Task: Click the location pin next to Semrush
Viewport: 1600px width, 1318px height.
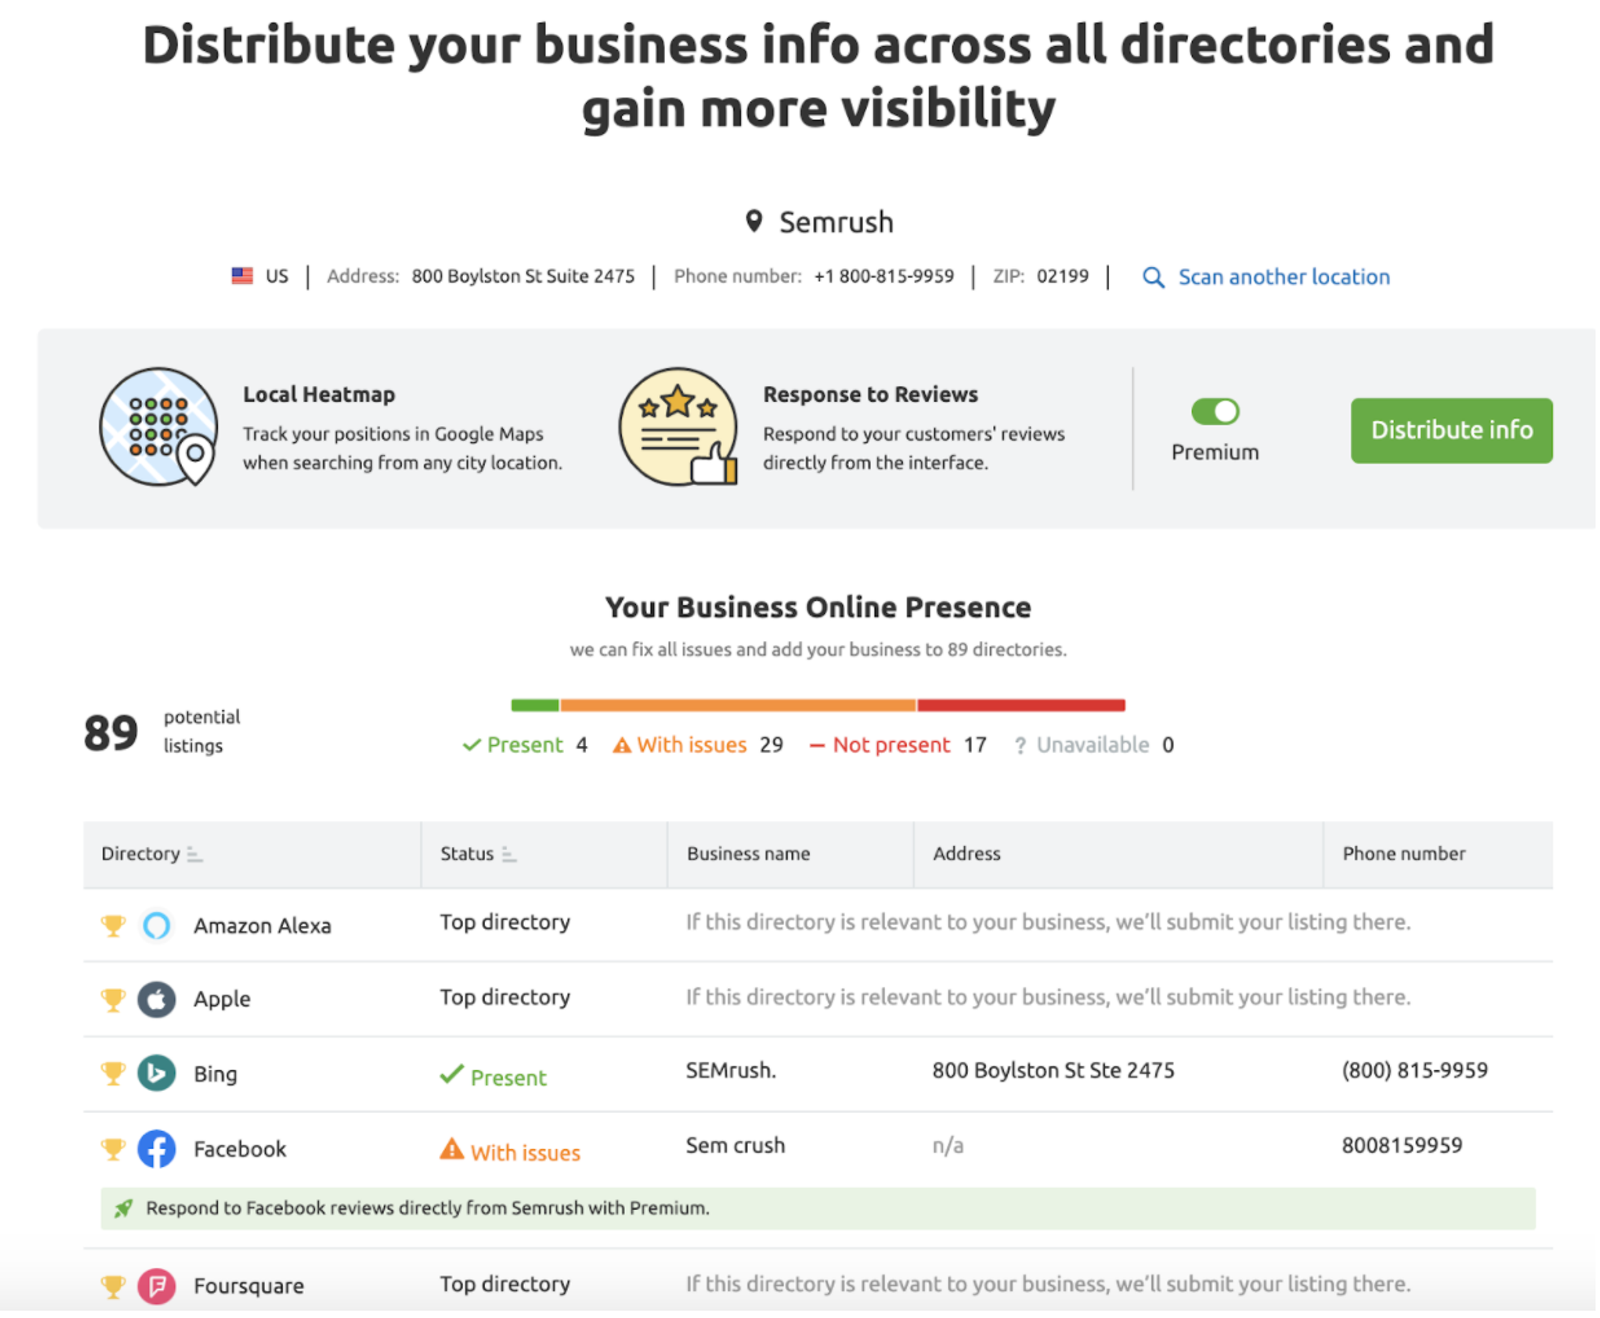Action: [x=754, y=221]
